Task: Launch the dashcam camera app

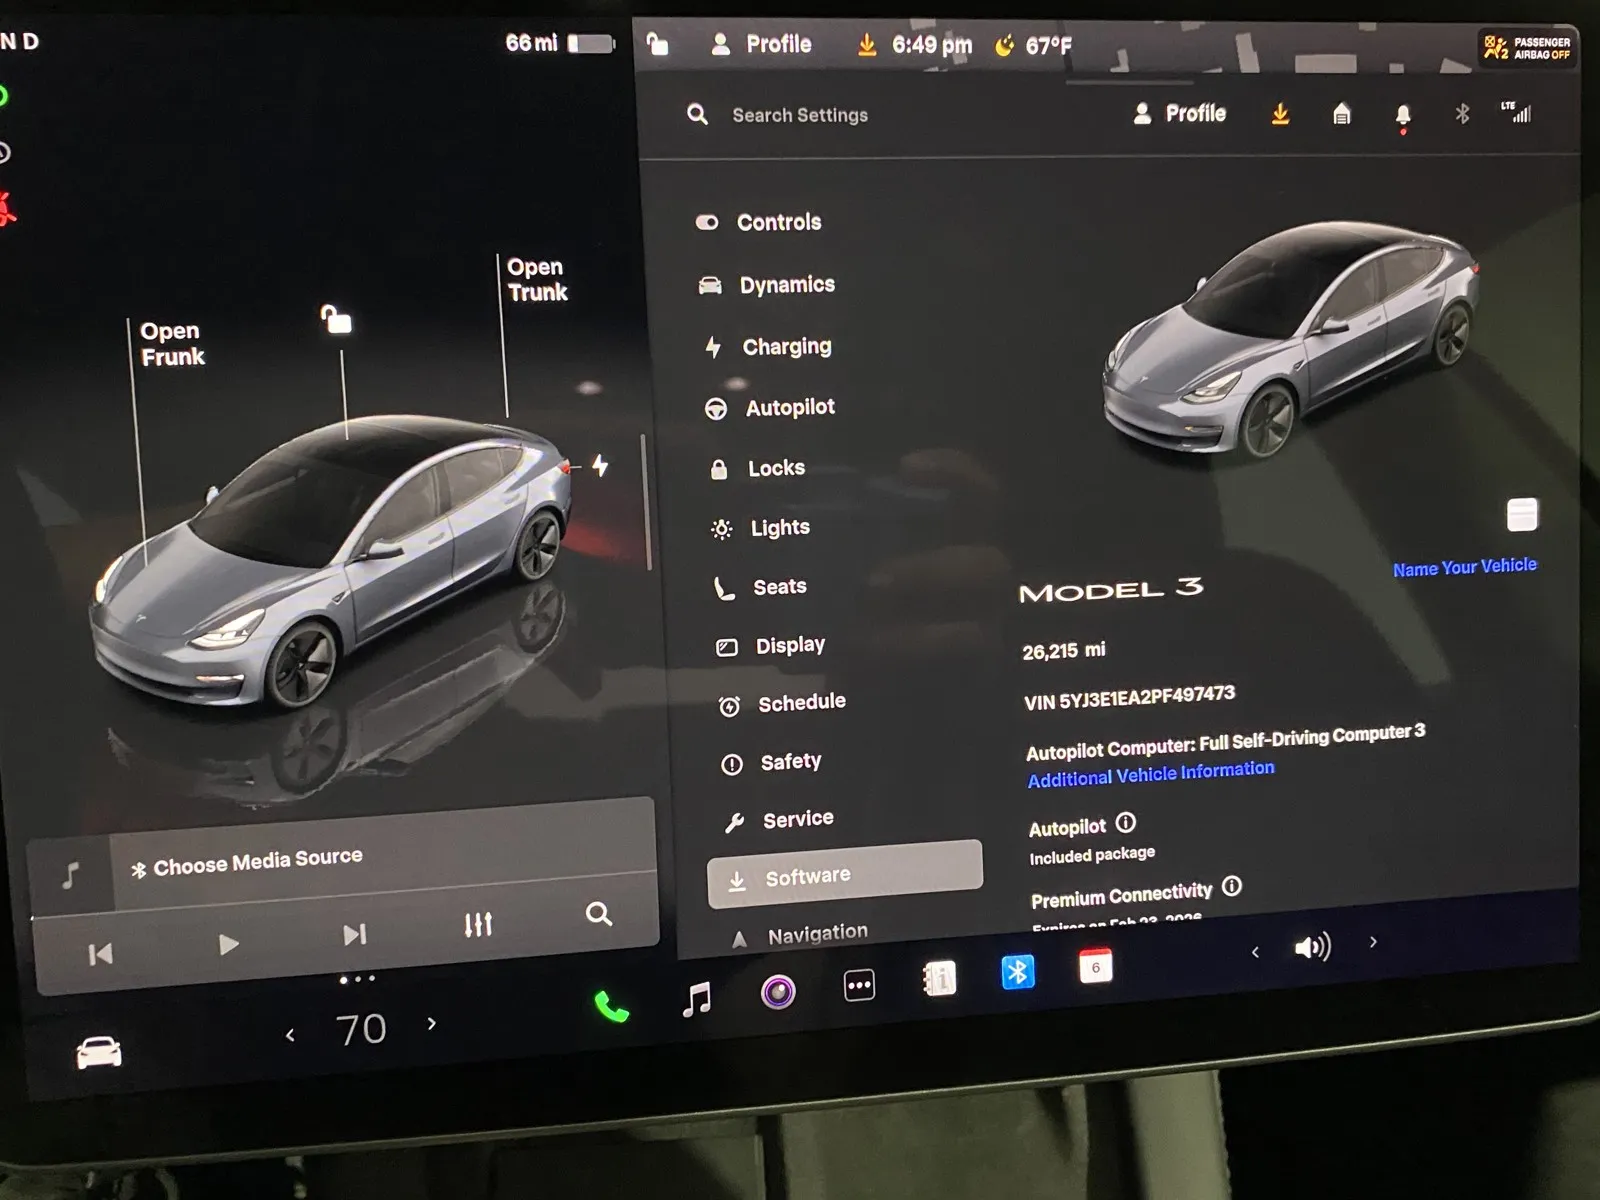Action: (778, 991)
